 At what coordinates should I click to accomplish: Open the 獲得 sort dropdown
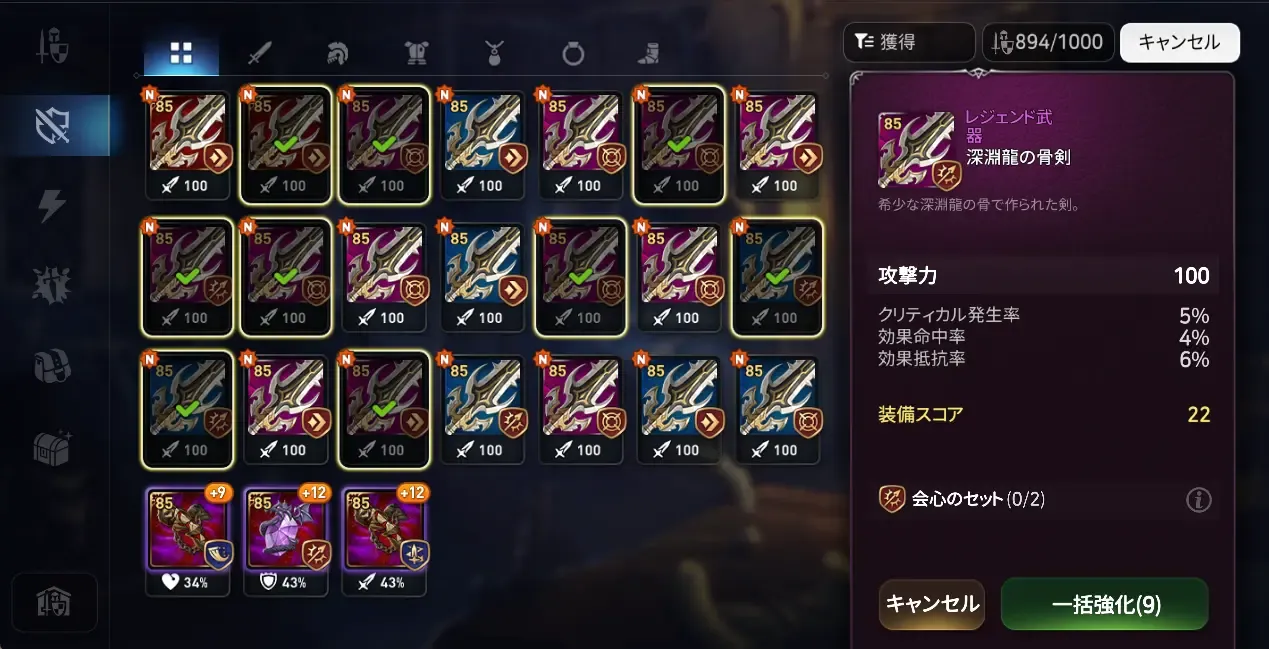(x=909, y=42)
